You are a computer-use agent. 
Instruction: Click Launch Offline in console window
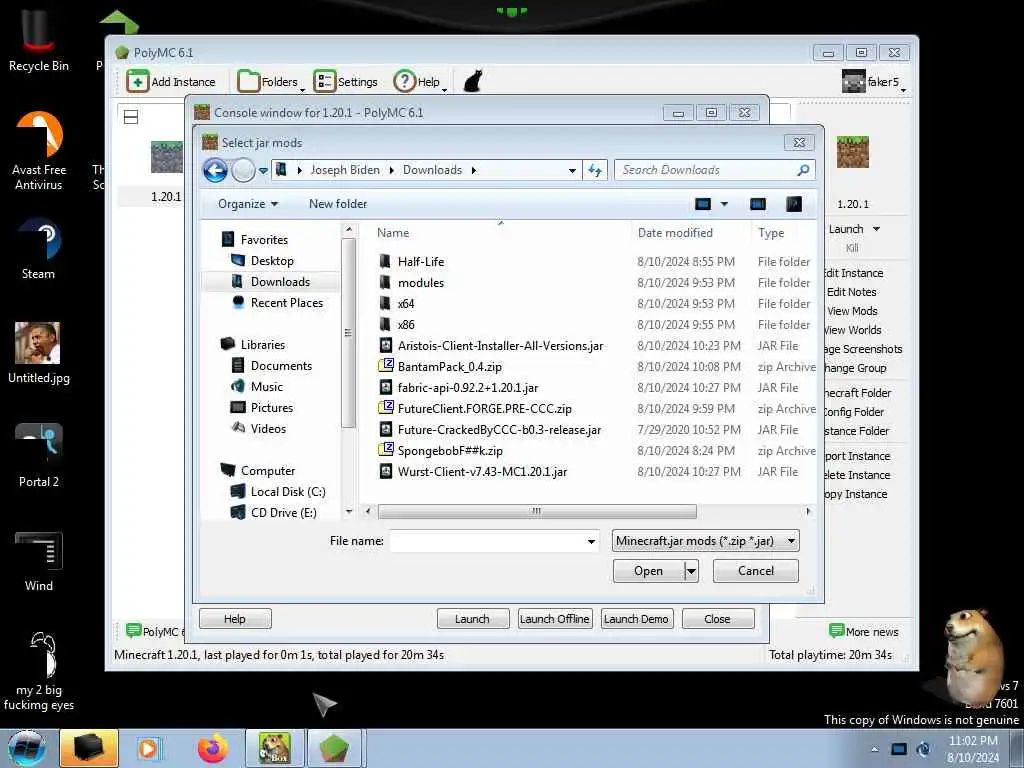554,618
